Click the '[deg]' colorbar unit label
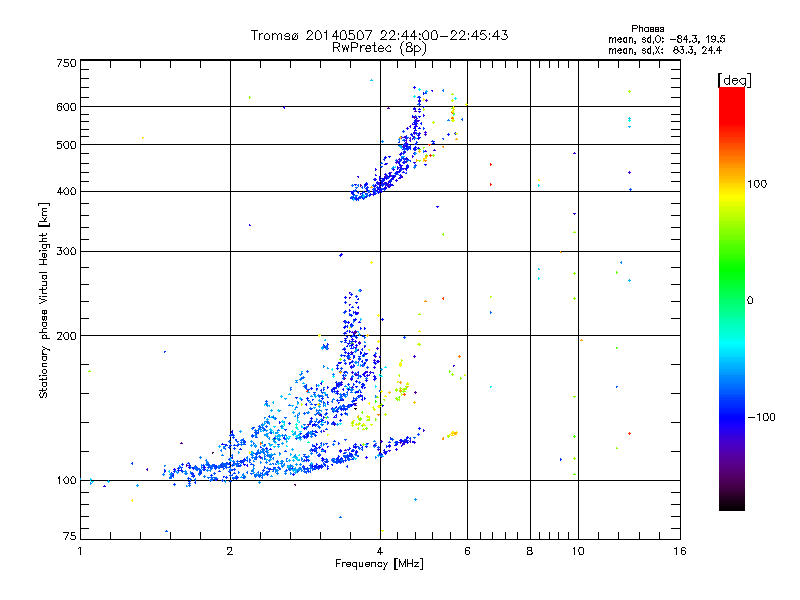This screenshot has height=600, width=800. pyautogui.click(x=734, y=80)
